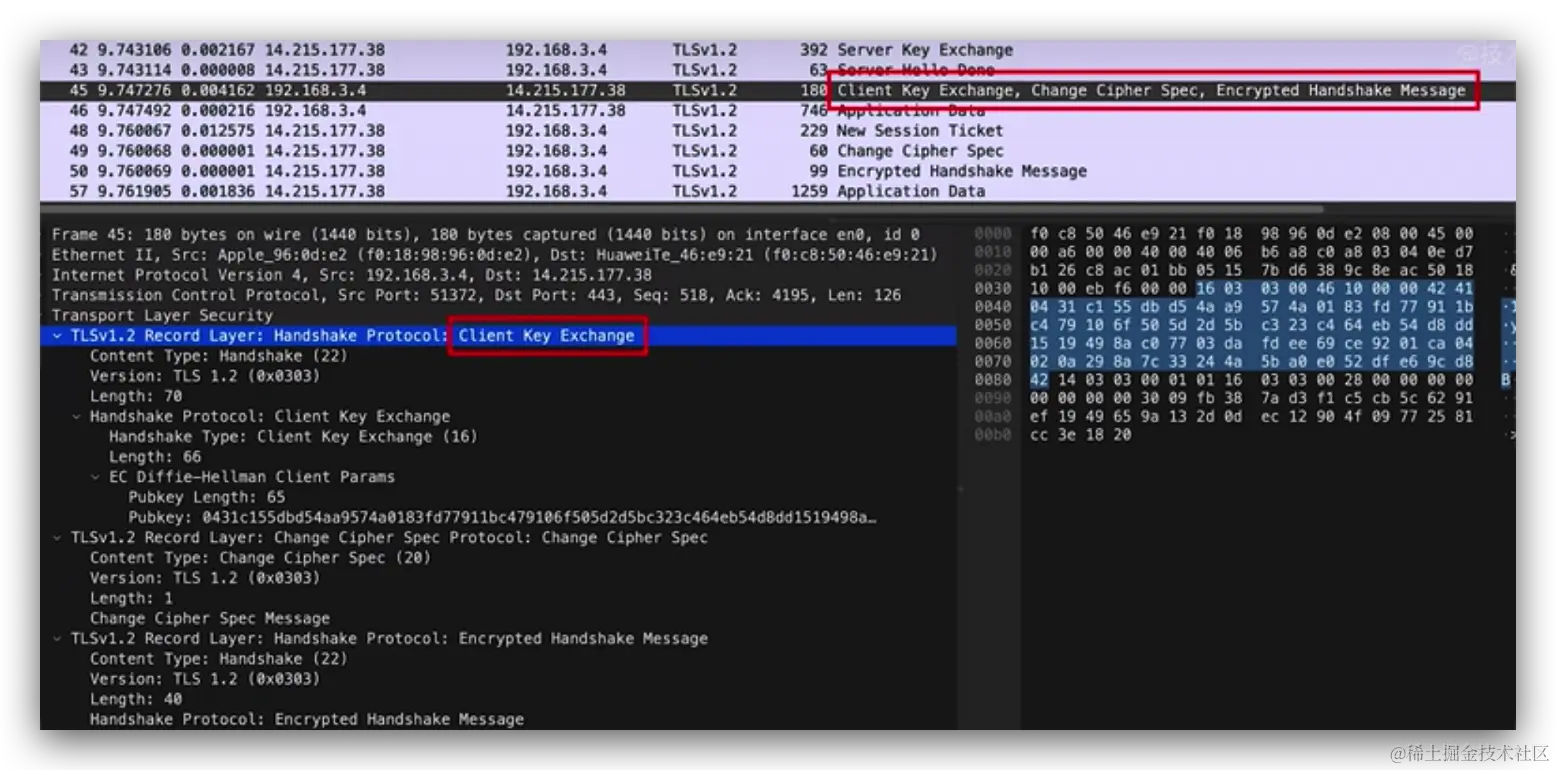
Task: Click Content Type: Change Cipher Spec (20)
Action: (x=260, y=557)
